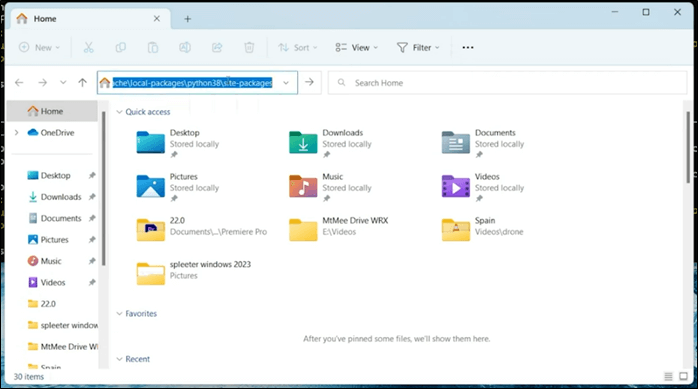Screen dimensions: 698x389
Task: Open the Filter dropdown menu
Action: click(x=418, y=47)
